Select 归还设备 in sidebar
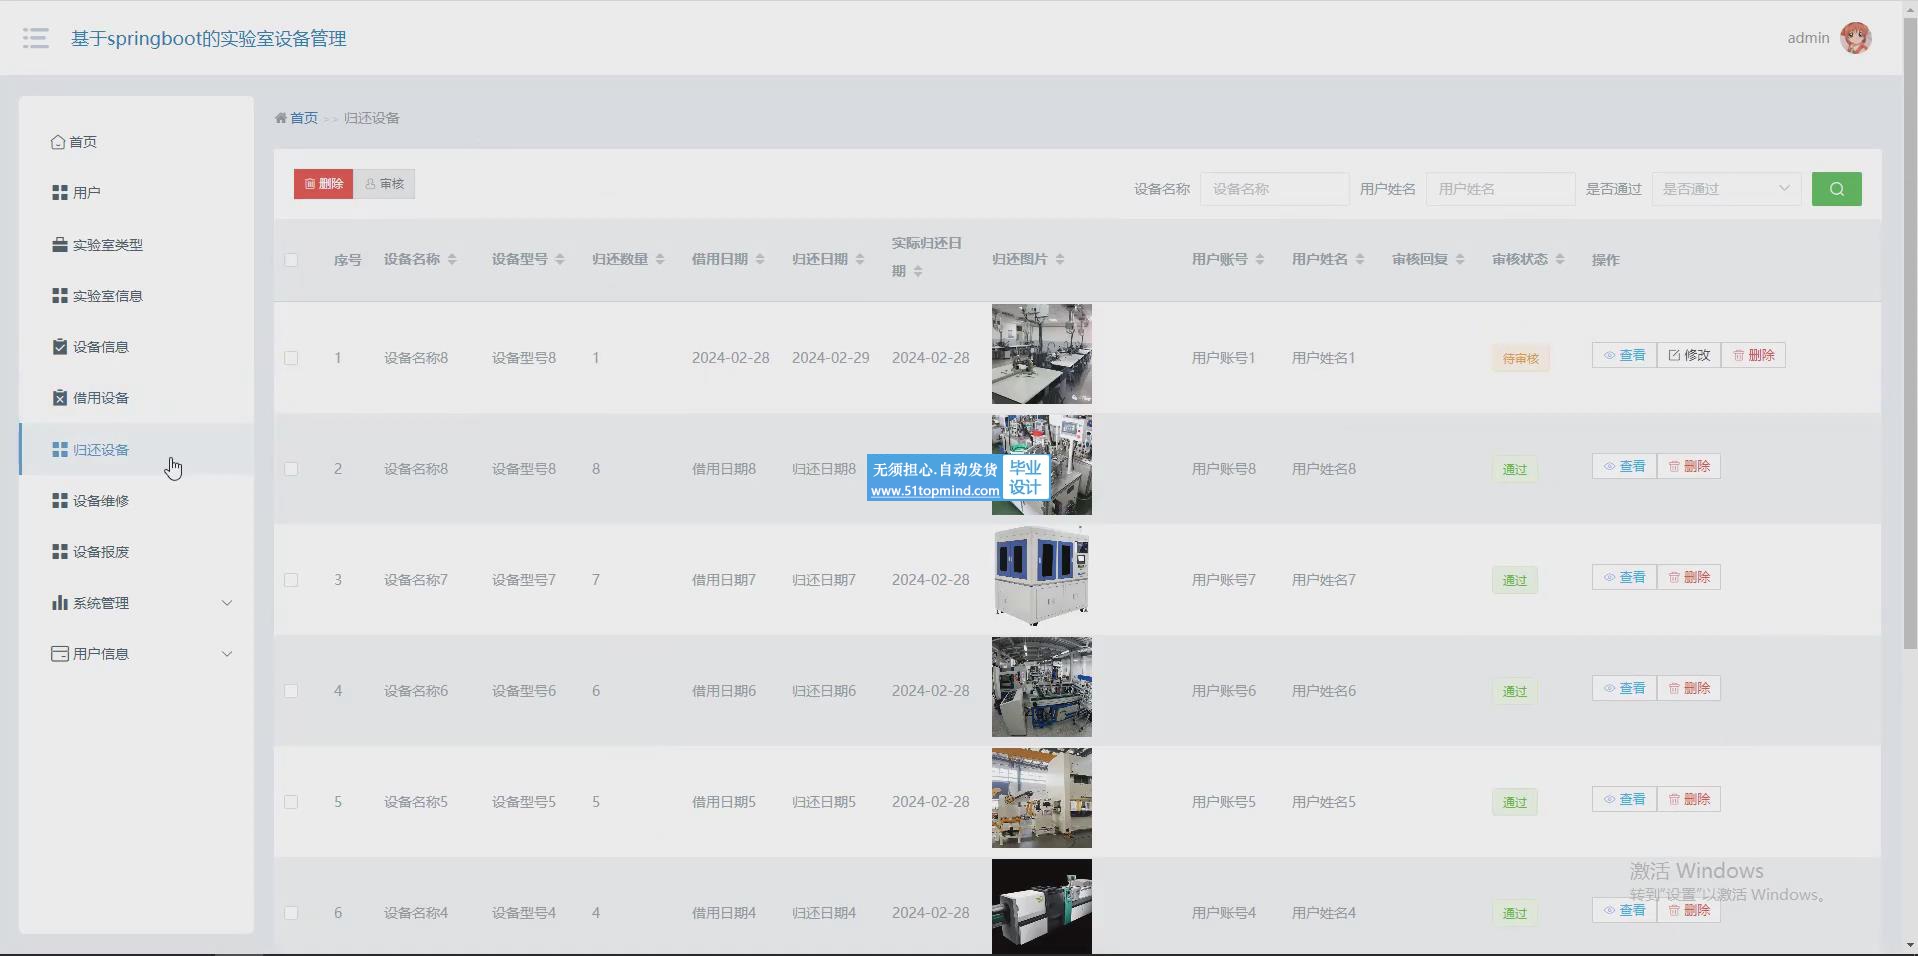 [x=137, y=450]
